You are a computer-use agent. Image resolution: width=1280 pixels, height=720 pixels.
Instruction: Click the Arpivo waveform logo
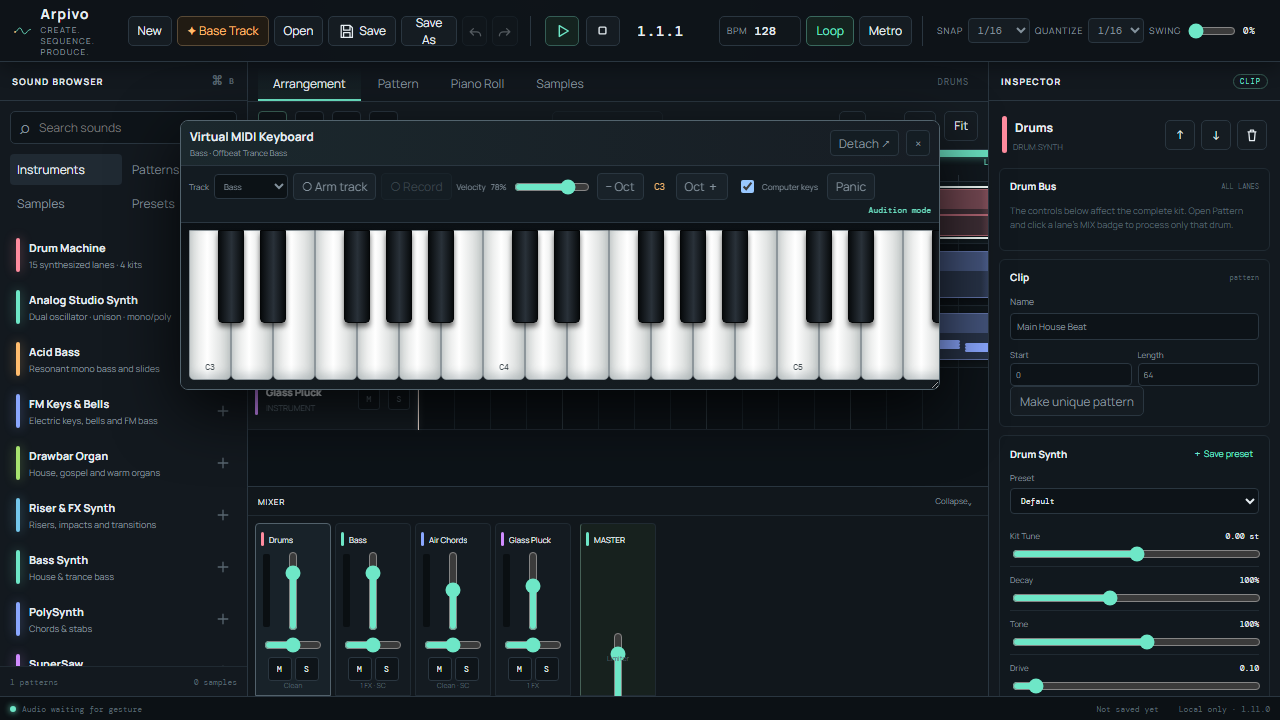[x=22, y=31]
